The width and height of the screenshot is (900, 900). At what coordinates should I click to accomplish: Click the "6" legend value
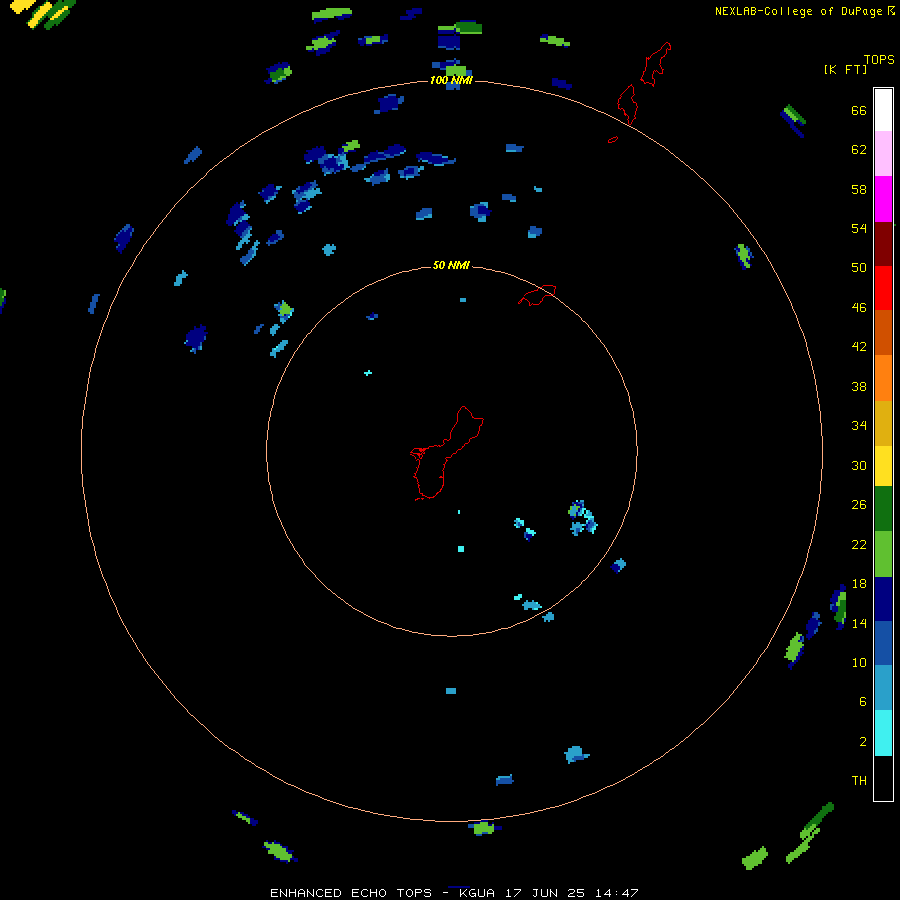point(862,702)
